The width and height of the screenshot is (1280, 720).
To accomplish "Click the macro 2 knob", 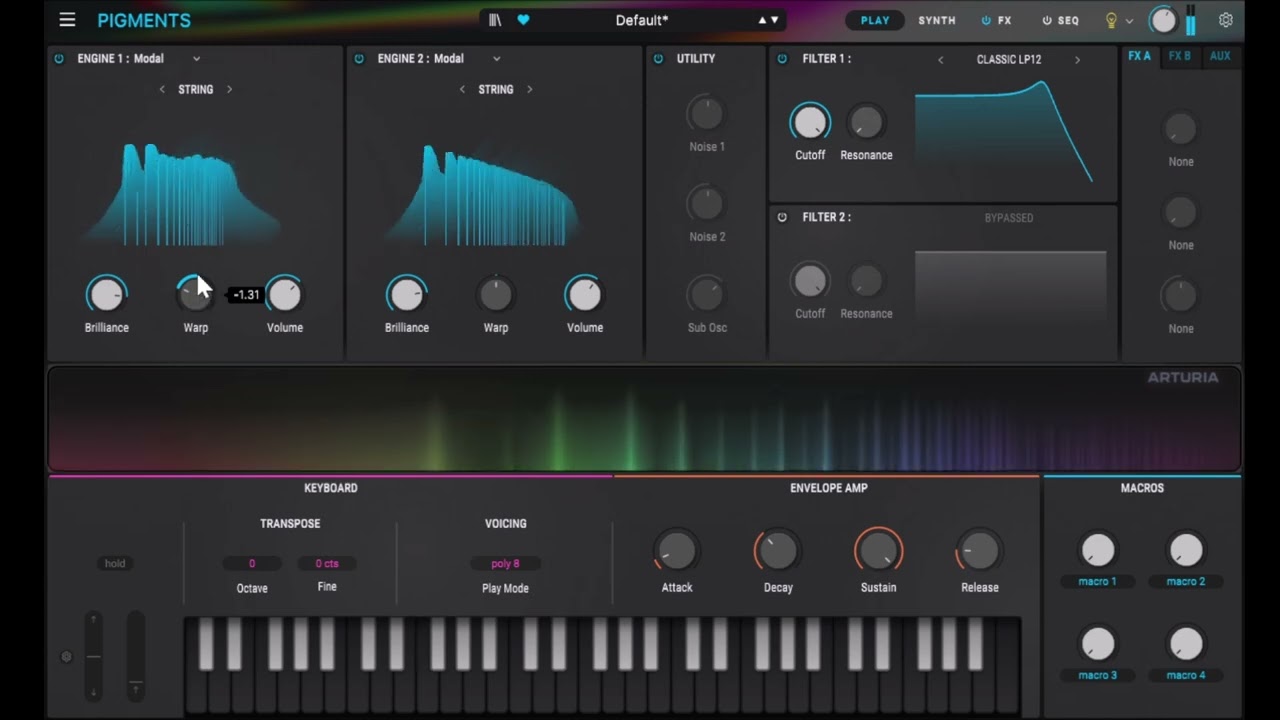I will (x=1186, y=550).
